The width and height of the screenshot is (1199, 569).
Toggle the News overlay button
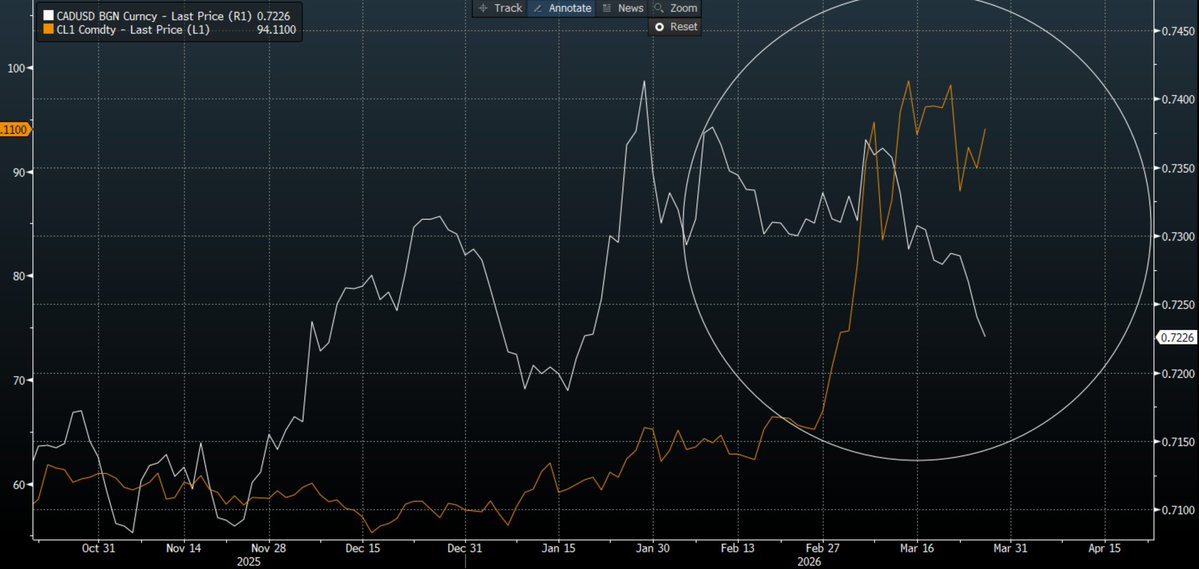[622, 8]
